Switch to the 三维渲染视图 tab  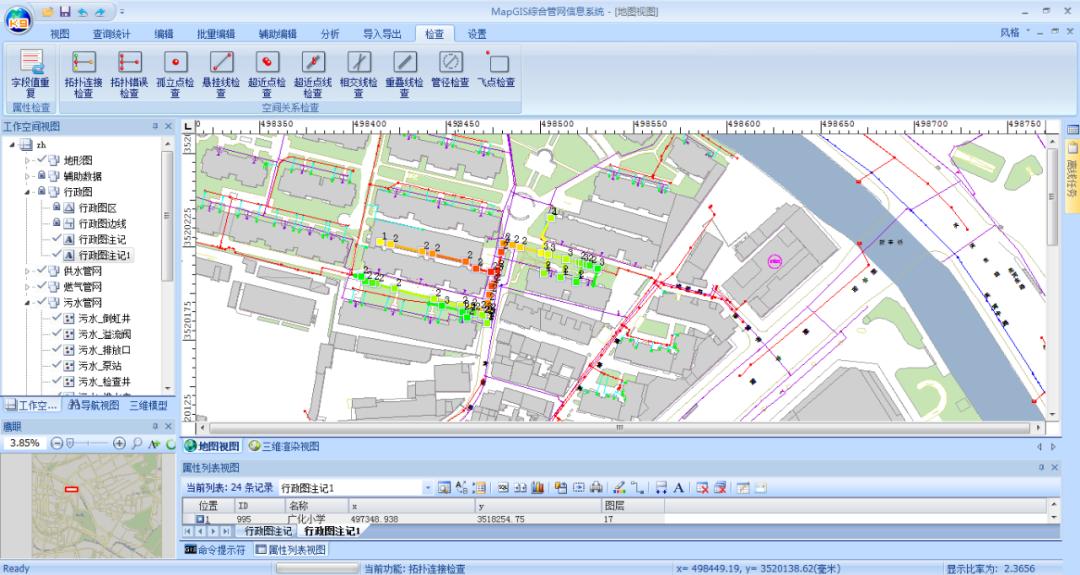pos(284,446)
